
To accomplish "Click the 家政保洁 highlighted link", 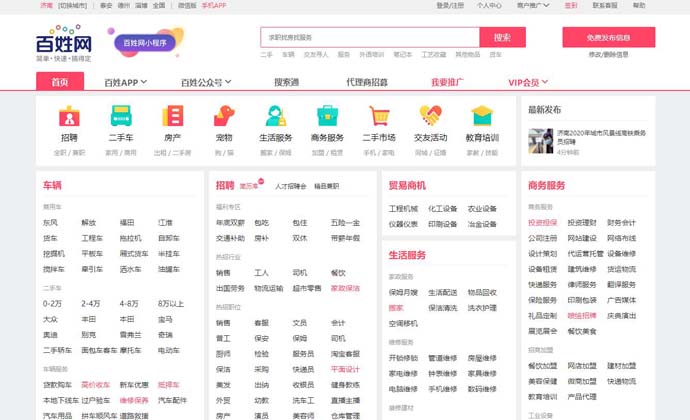I will click(x=345, y=288).
